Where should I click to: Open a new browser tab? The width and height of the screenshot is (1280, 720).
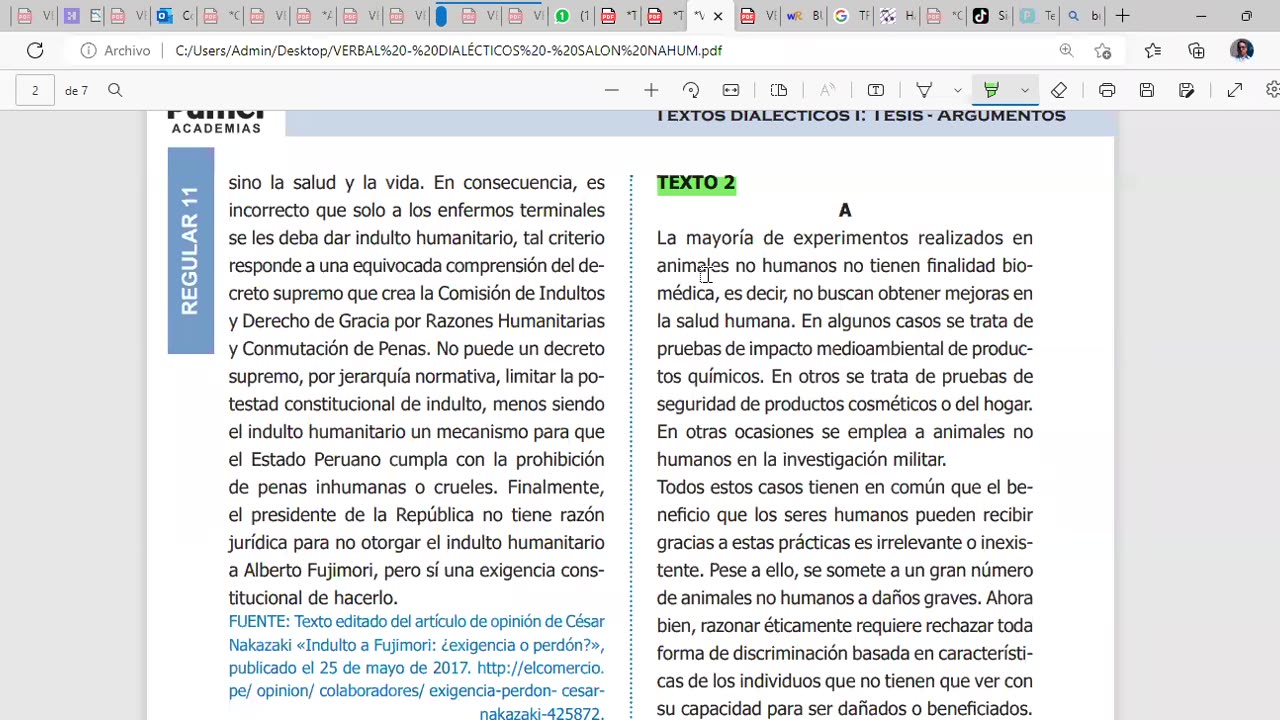[1123, 16]
